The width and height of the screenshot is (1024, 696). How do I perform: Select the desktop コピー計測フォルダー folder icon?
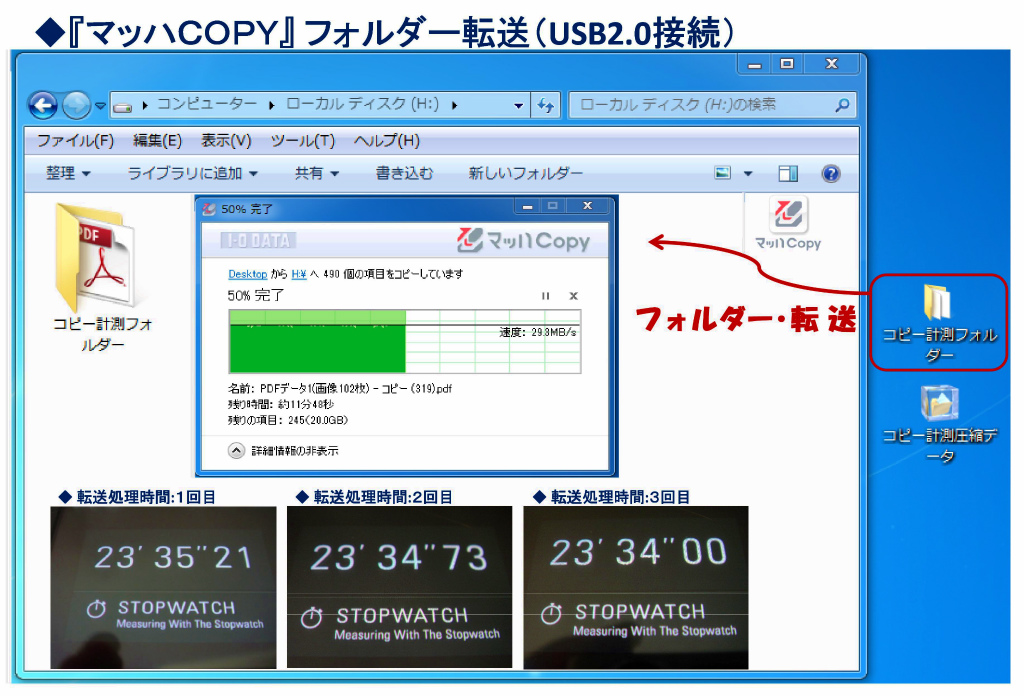click(x=939, y=323)
